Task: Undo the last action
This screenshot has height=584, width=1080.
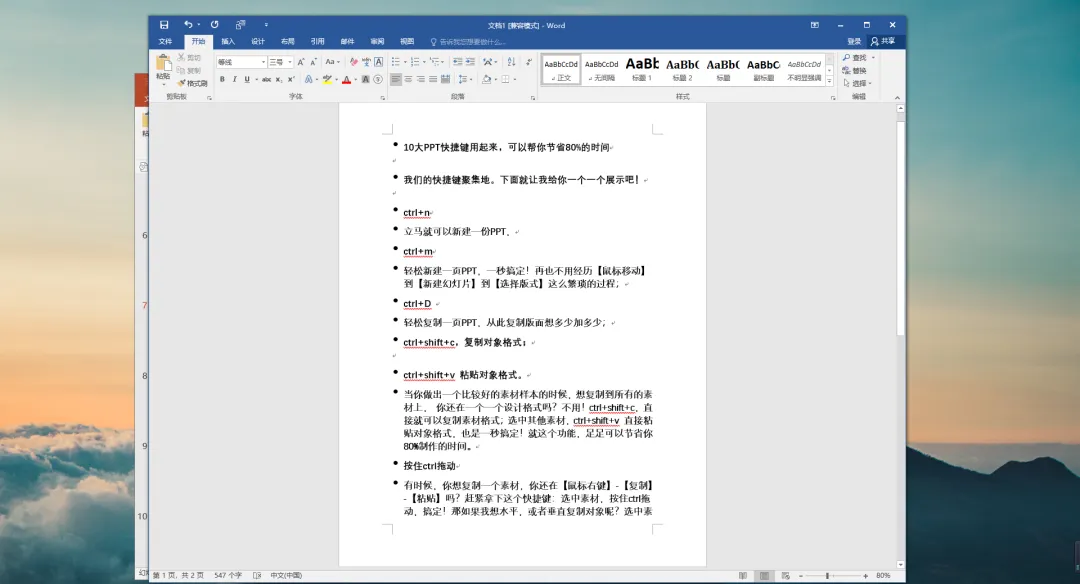Action: 188,25
